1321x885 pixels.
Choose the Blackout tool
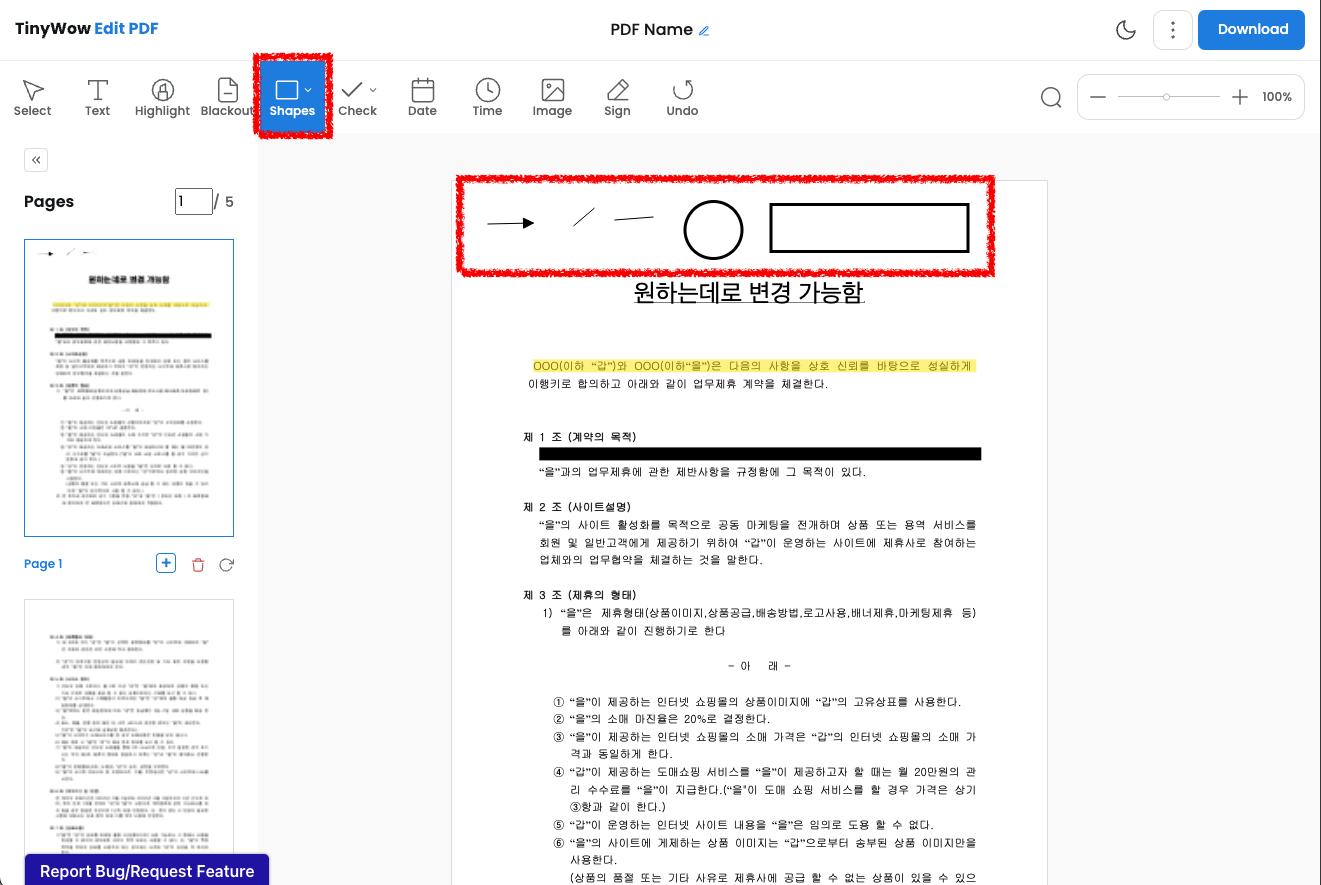point(227,97)
